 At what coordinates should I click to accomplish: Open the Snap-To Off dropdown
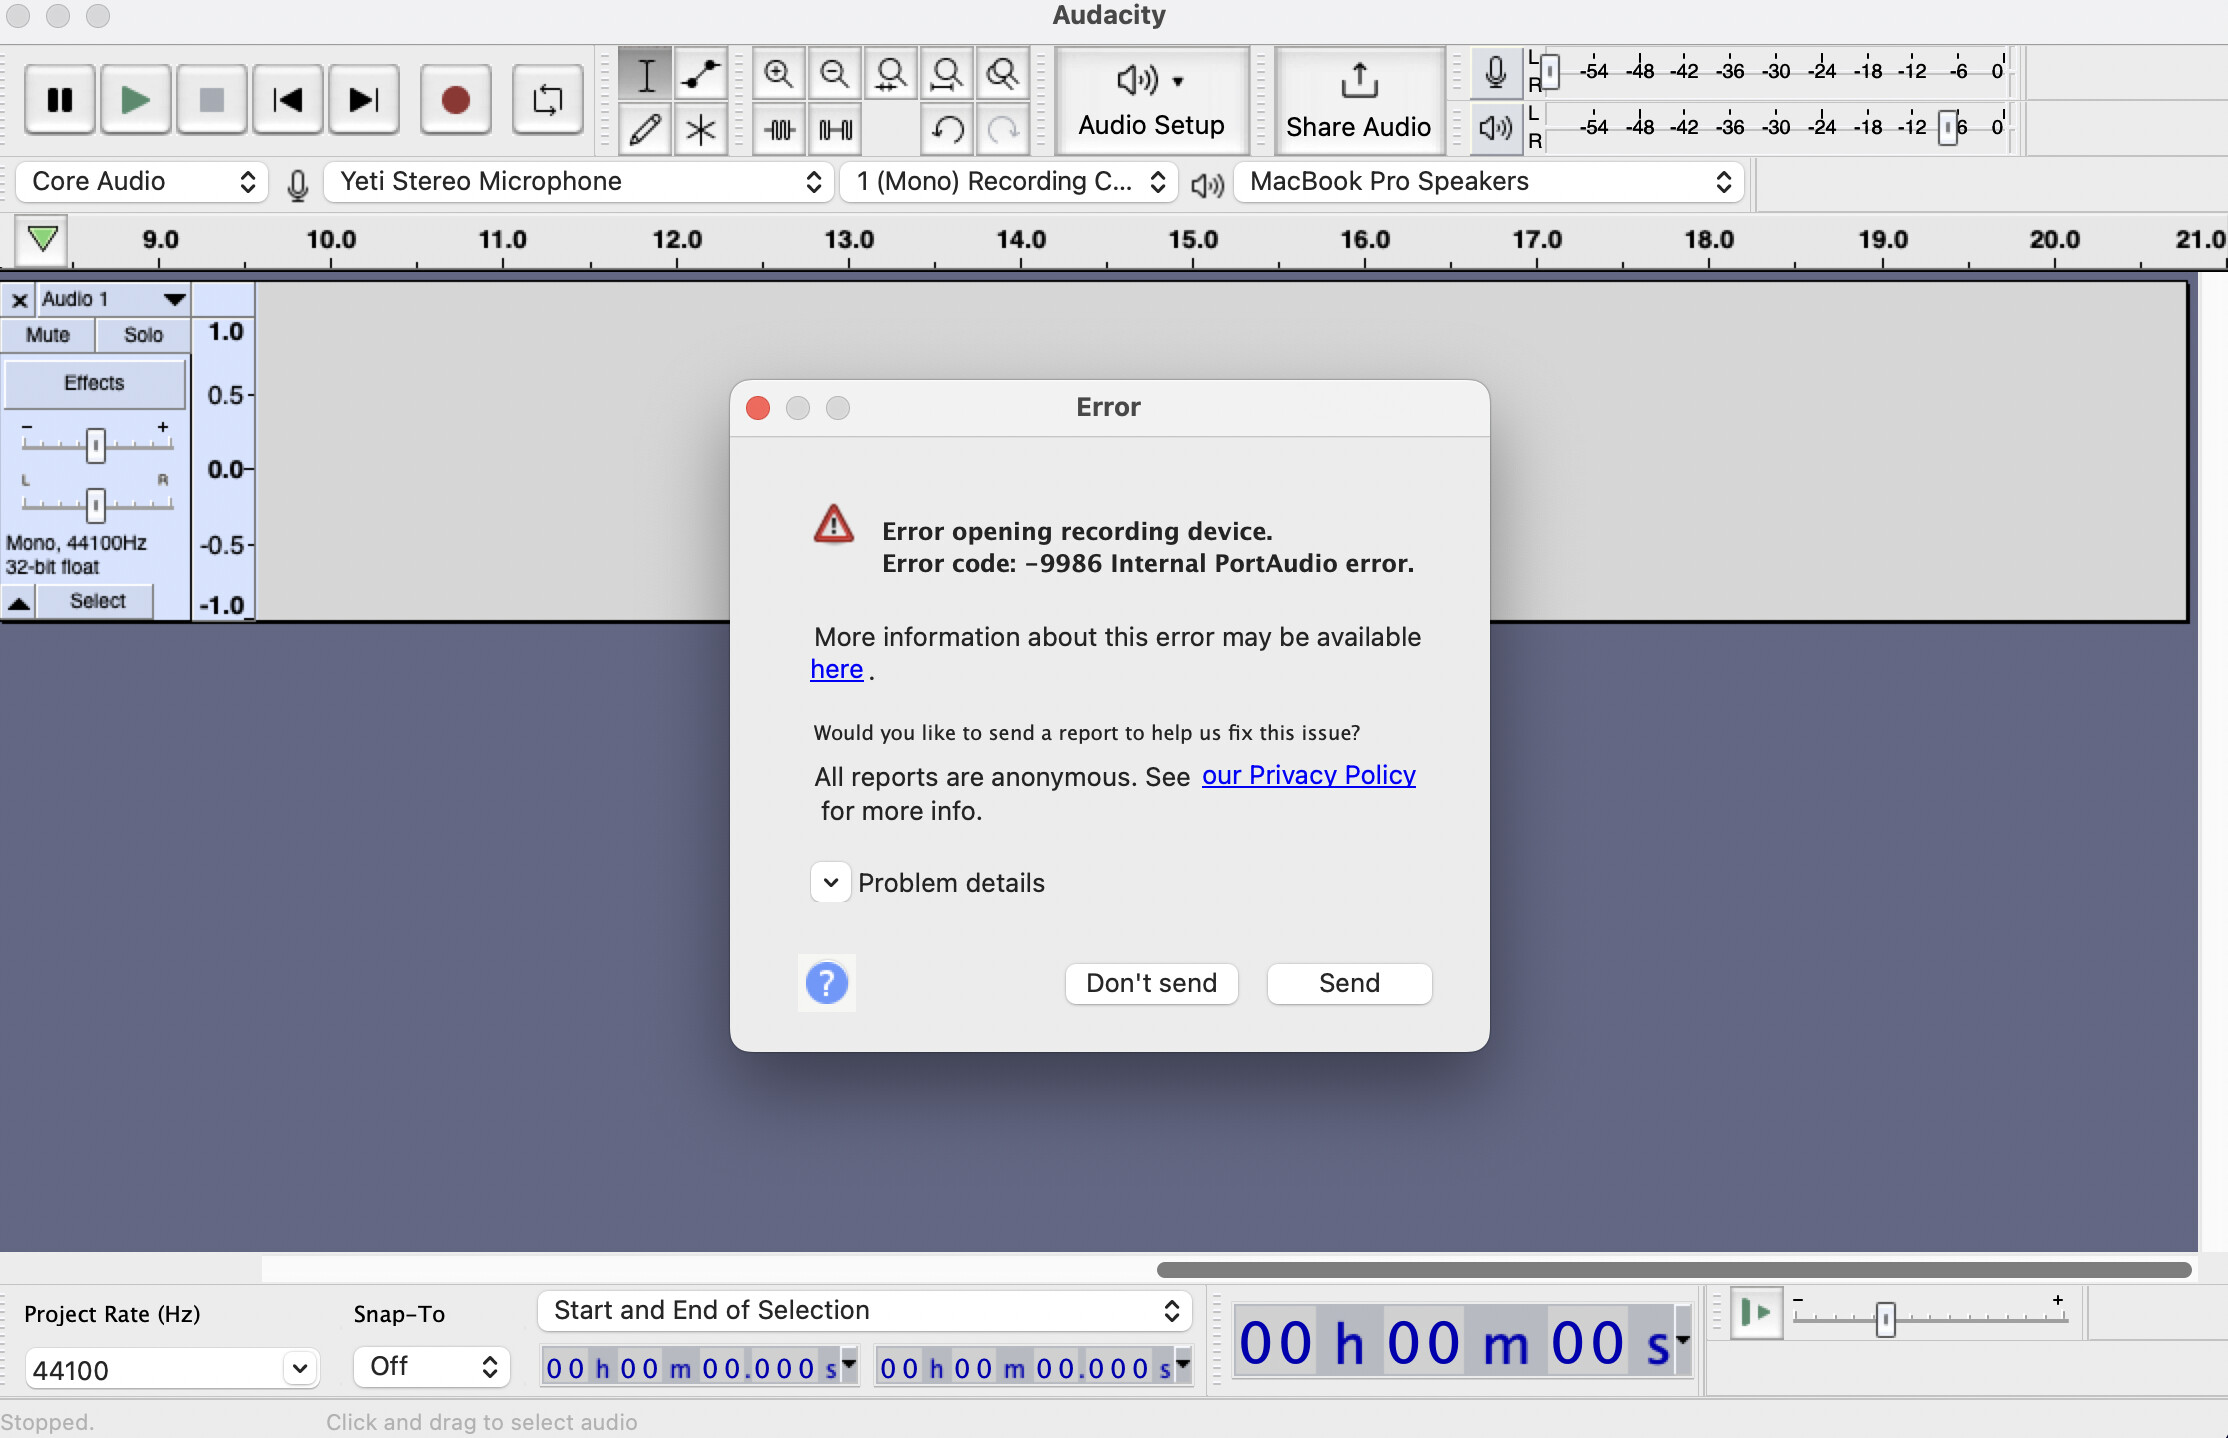(432, 1367)
